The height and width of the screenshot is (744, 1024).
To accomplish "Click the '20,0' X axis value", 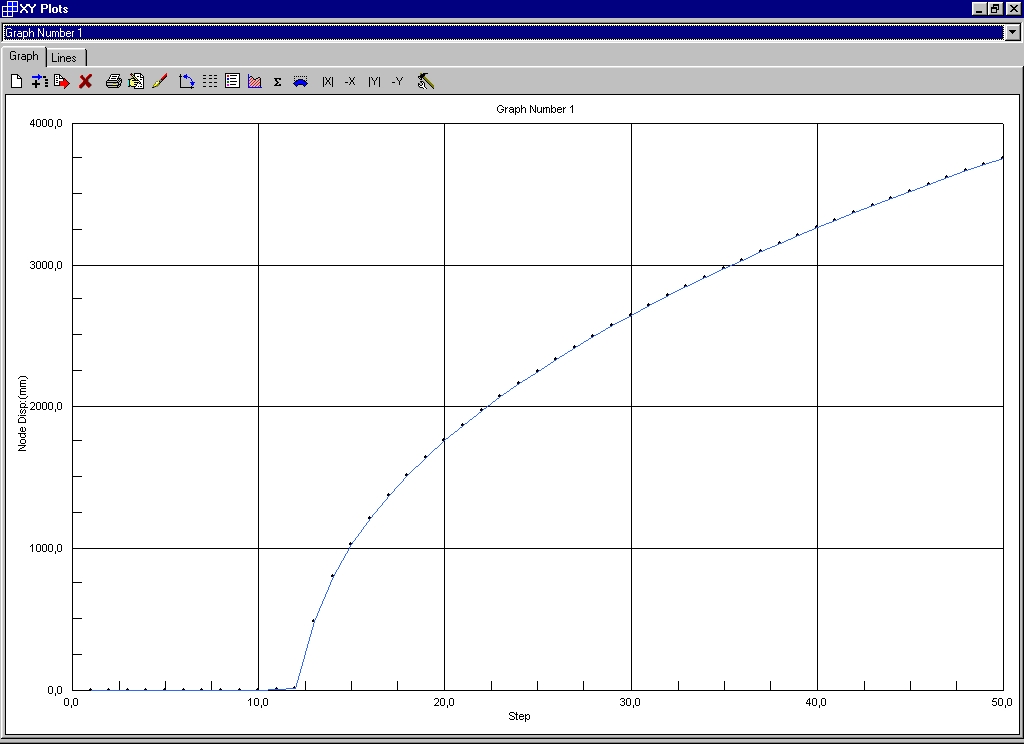I will click(444, 702).
